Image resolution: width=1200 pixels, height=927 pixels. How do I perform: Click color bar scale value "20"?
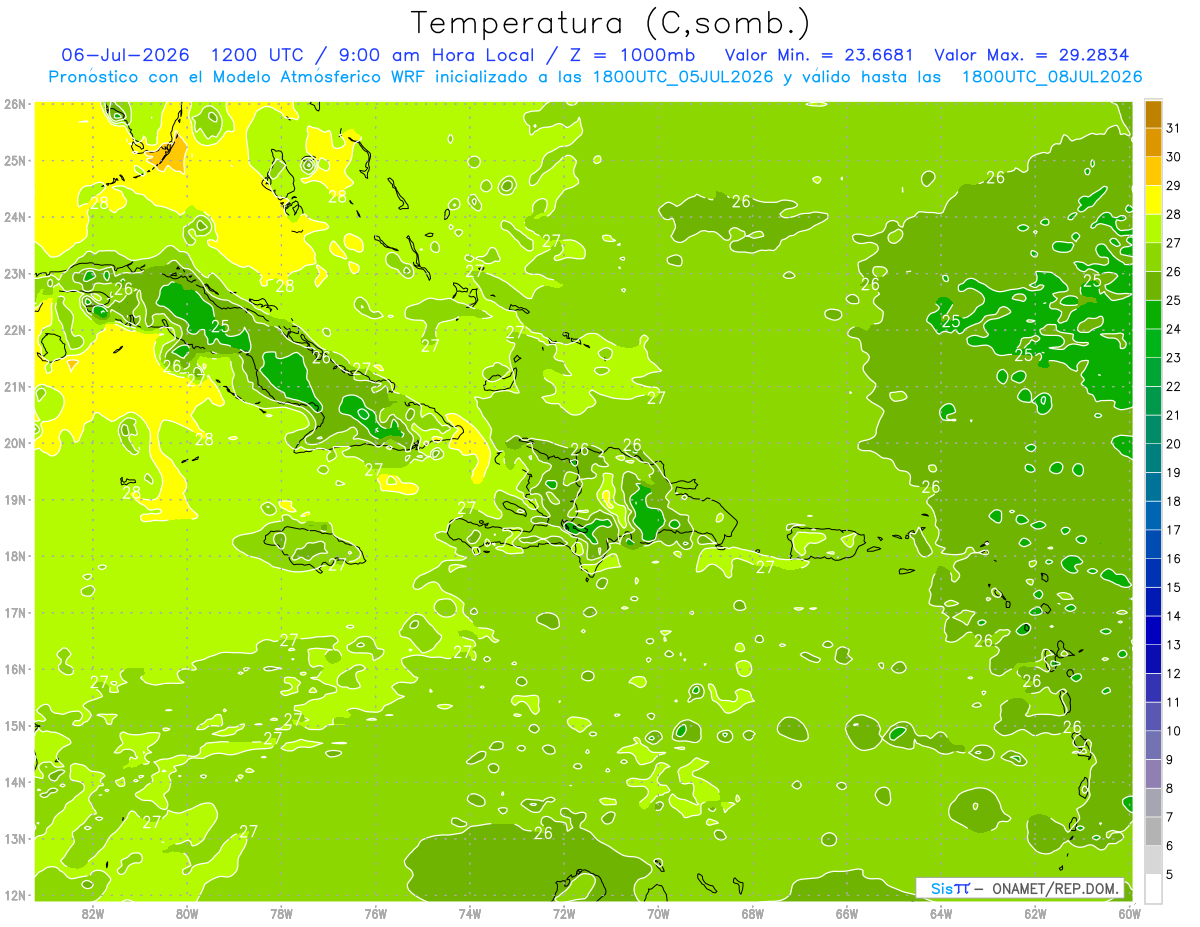coord(1174,444)
